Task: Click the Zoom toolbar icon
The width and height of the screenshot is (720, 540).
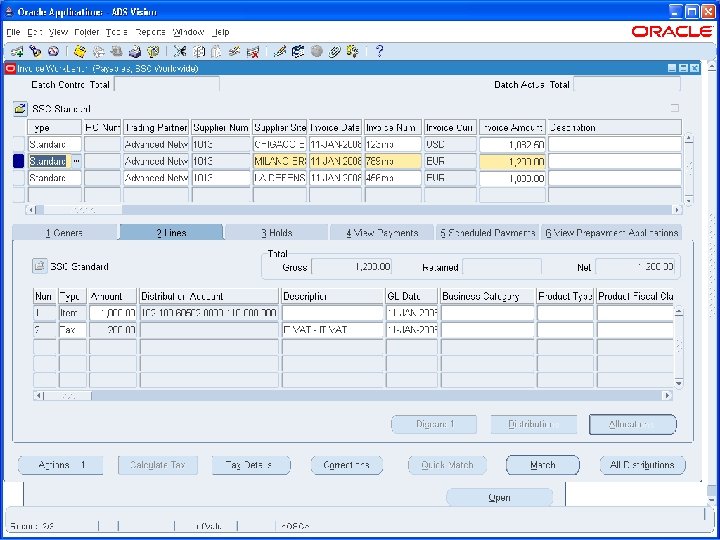Action: coord(298,51)
